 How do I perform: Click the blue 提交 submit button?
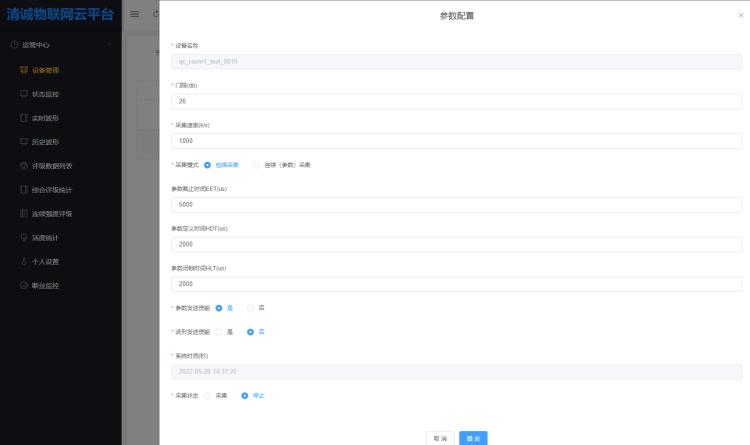[x=473, y=438]
